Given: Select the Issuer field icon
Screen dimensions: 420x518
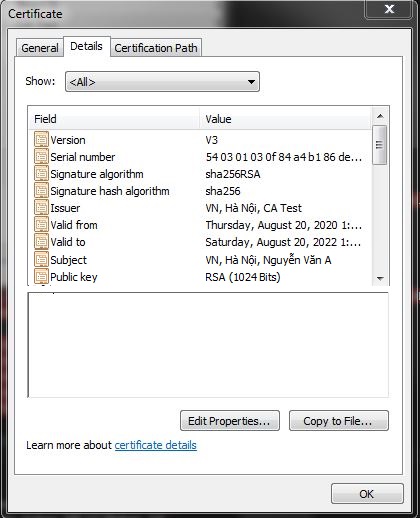Looking at the screenshot, I should [x=41, y=208].
